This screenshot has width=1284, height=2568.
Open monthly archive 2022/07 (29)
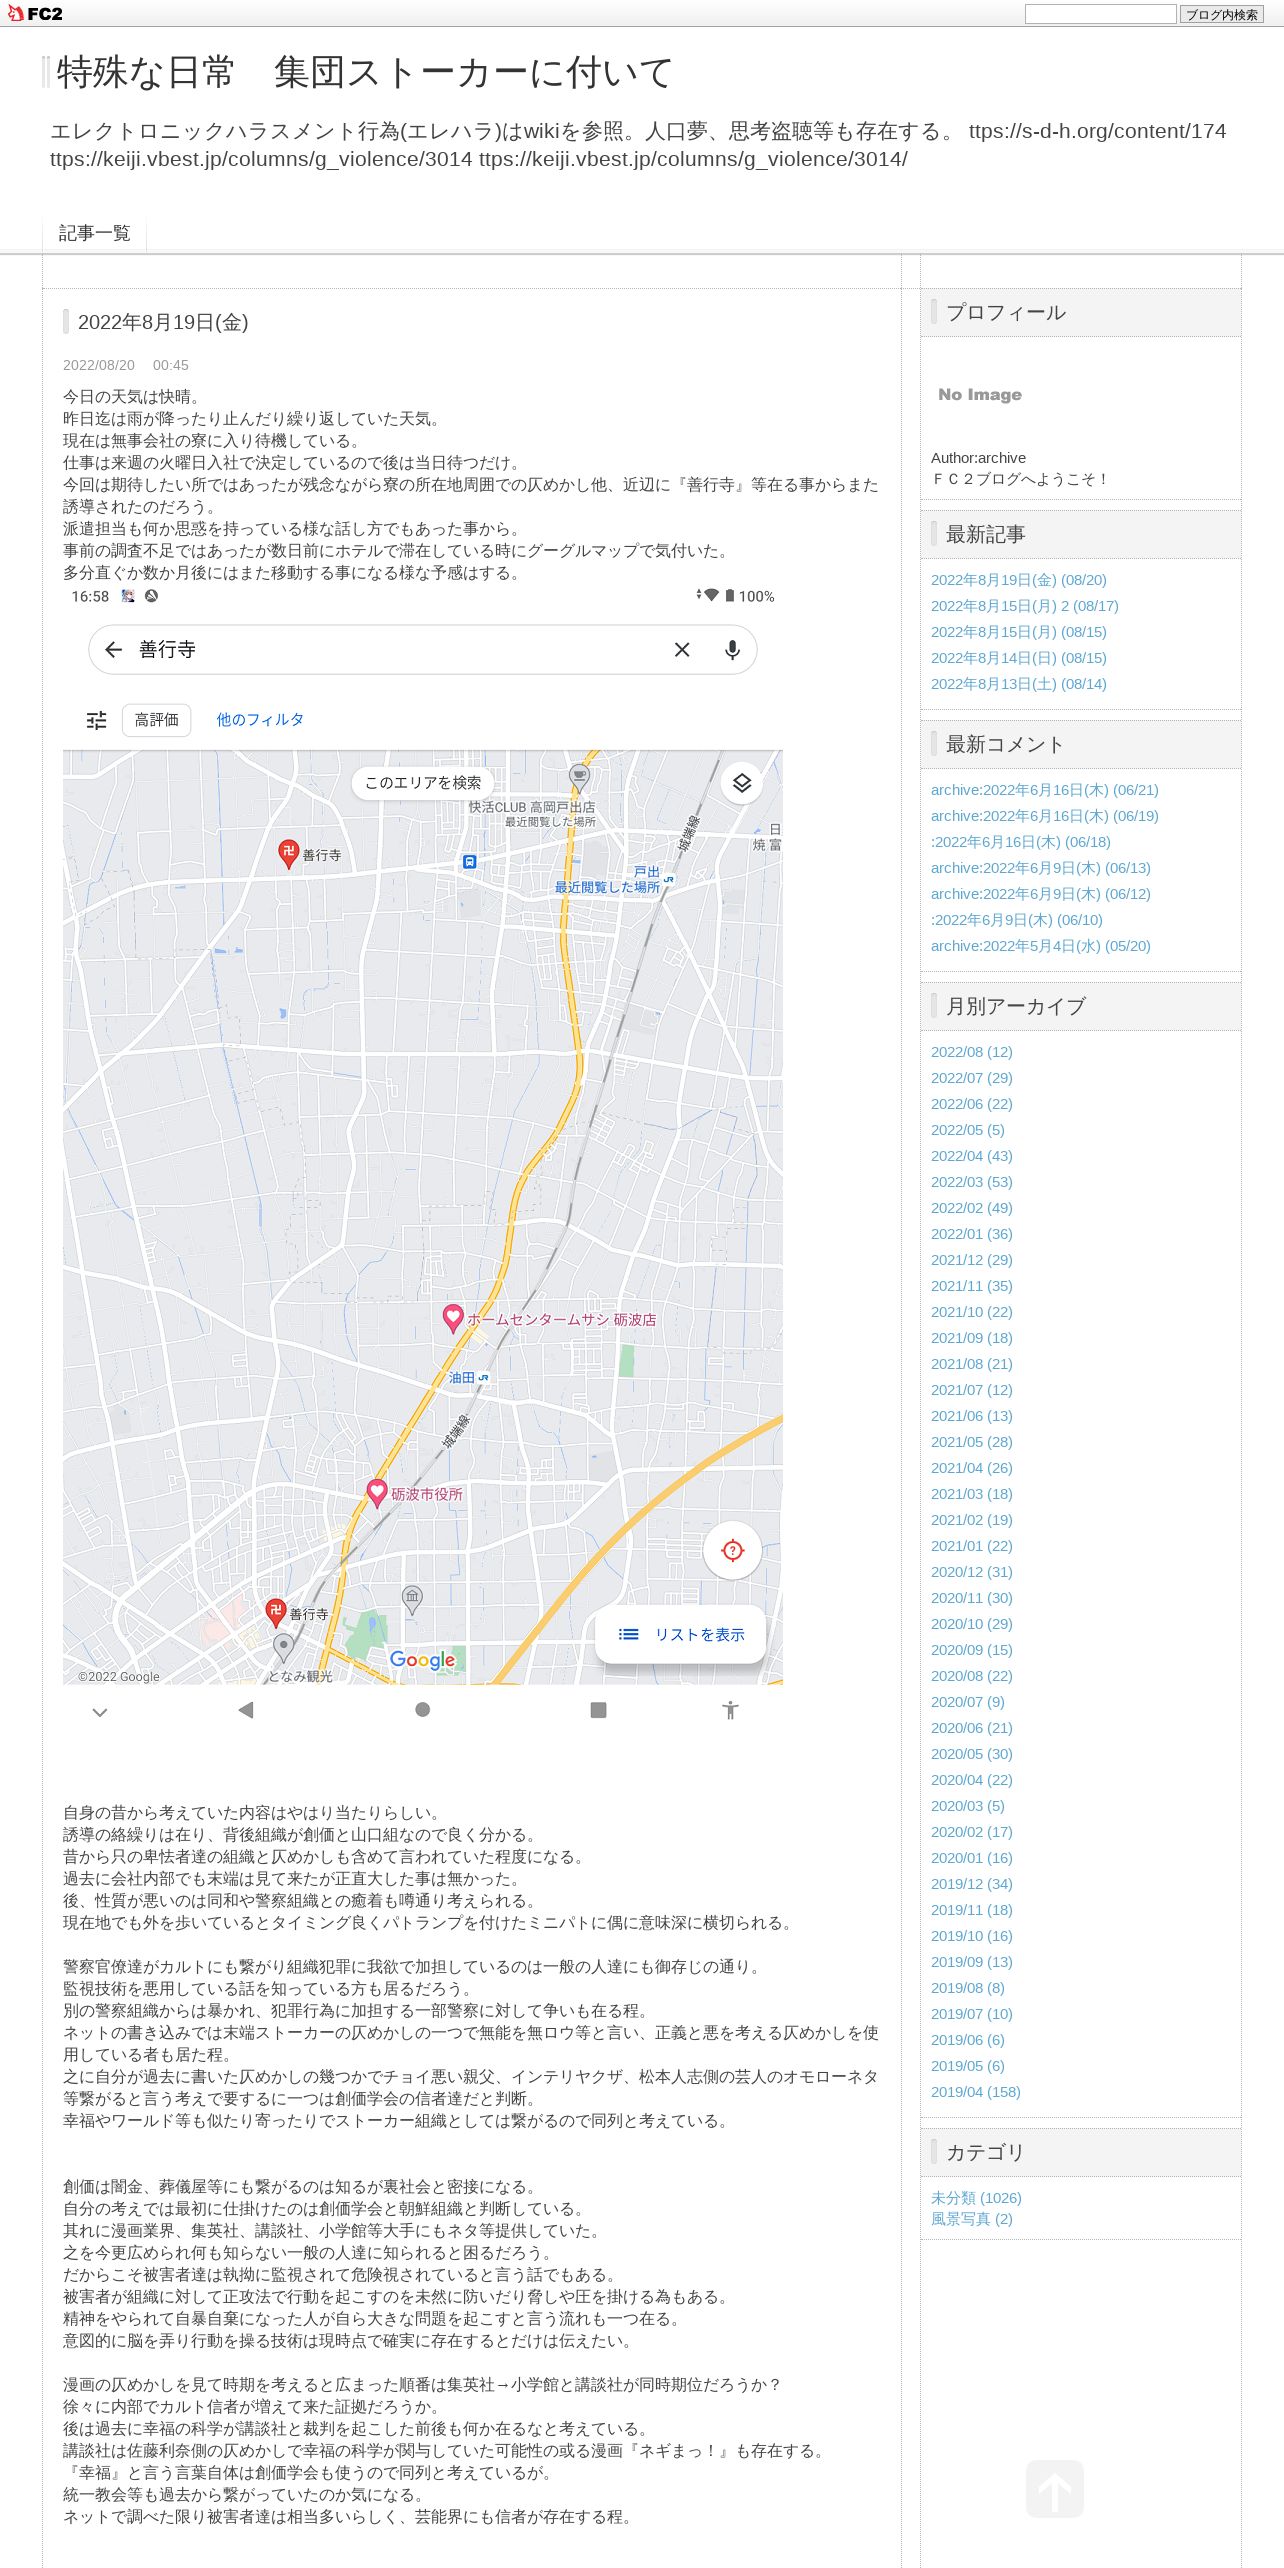[972, 1078]
